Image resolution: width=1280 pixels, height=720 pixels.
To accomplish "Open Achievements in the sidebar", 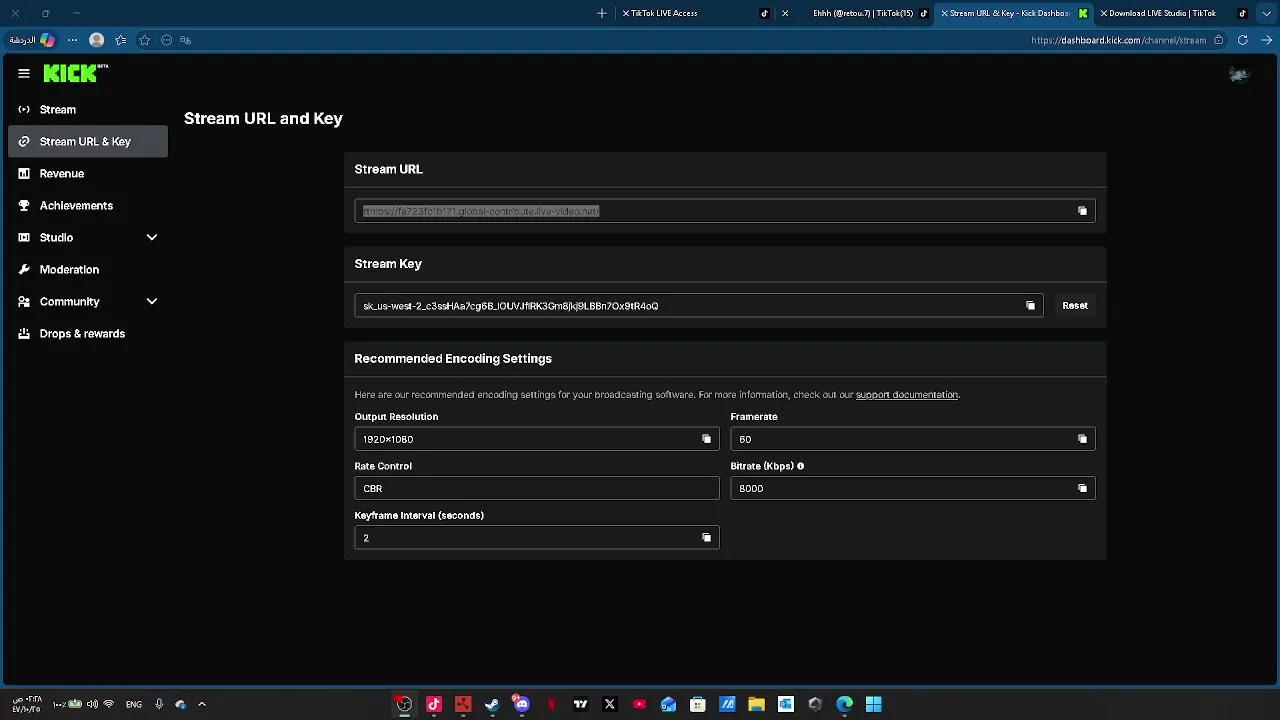I will pos(88,205).
